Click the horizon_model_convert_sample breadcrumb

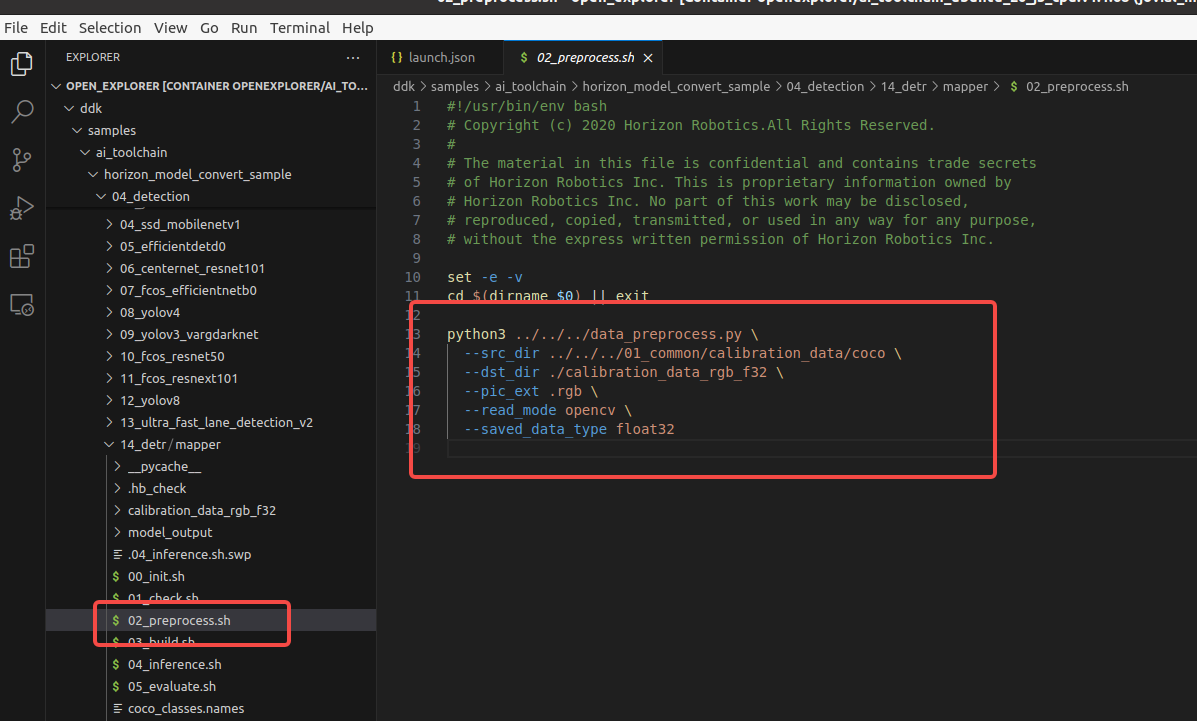pyautogui.click(x=676, y=87)
